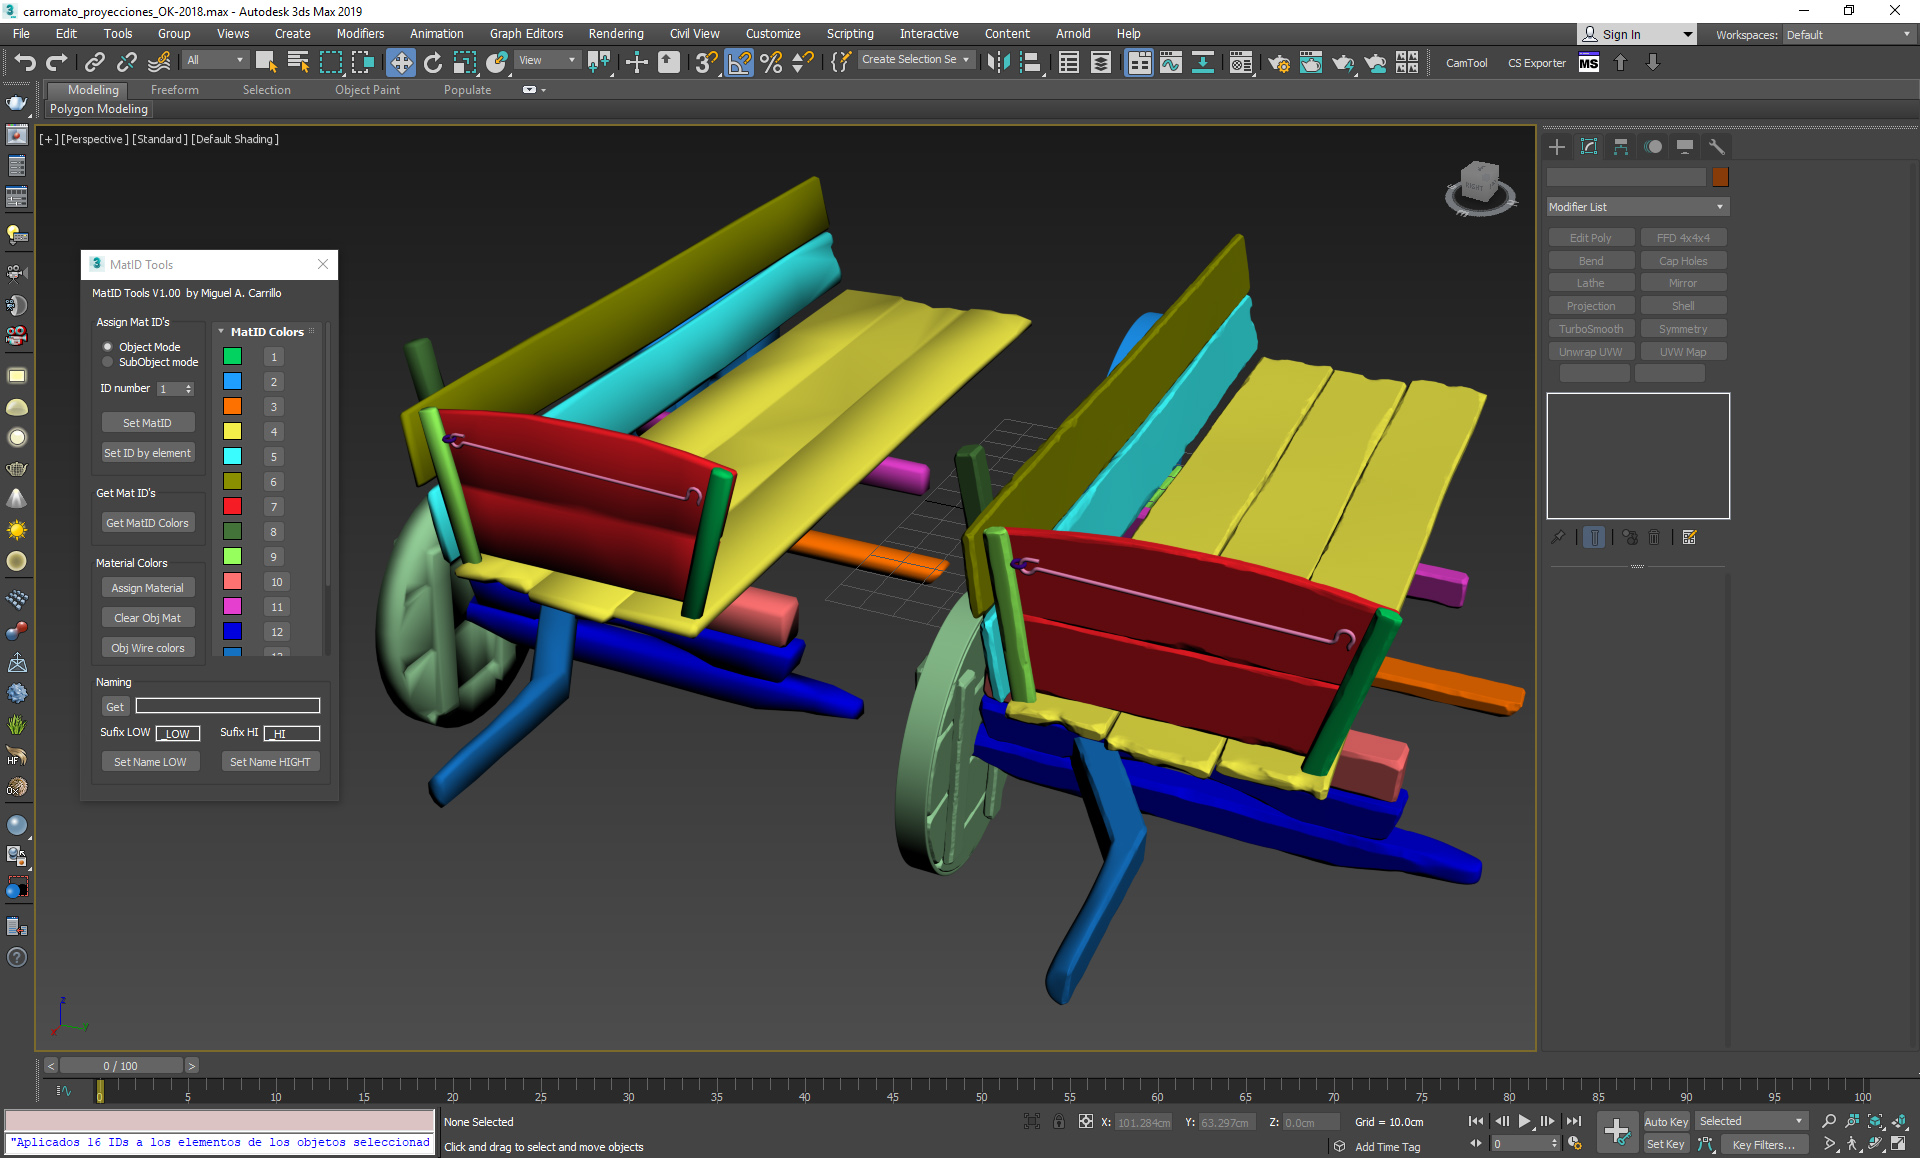Click the Undo arrow icon
Screen dimensions: 1920x1158
pyautogui.click(x=24, y=63)
